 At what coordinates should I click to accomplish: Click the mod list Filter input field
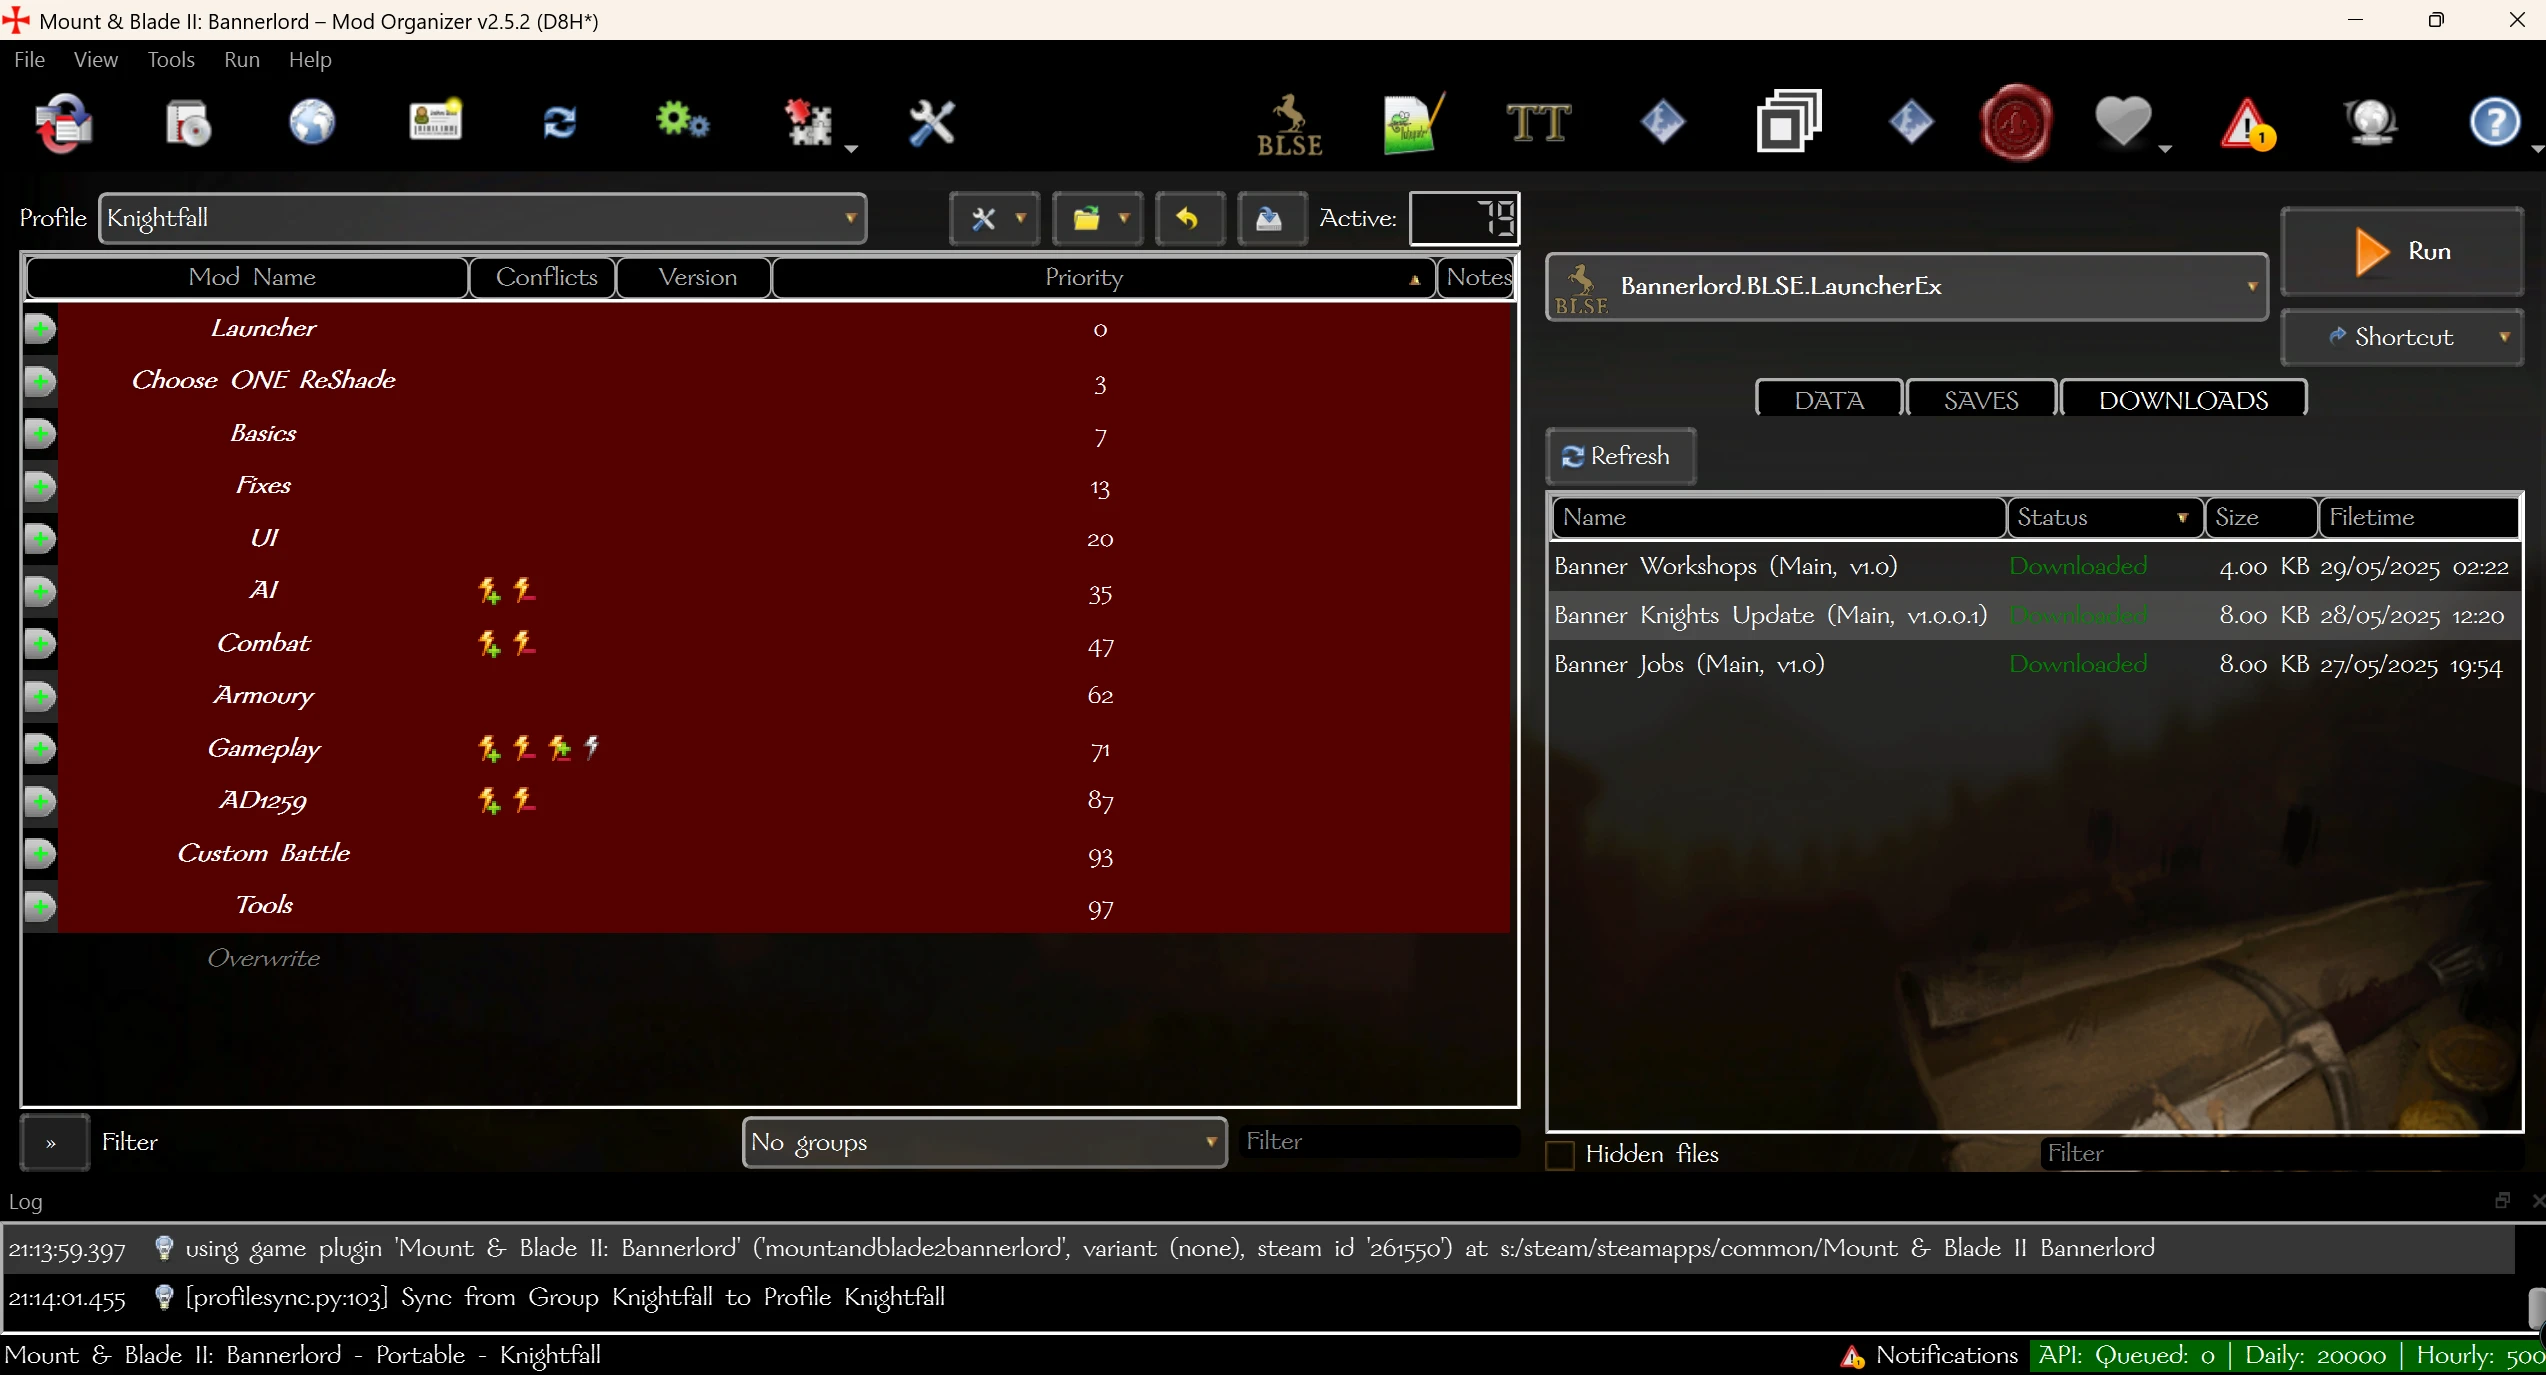coord(1378,1142)
